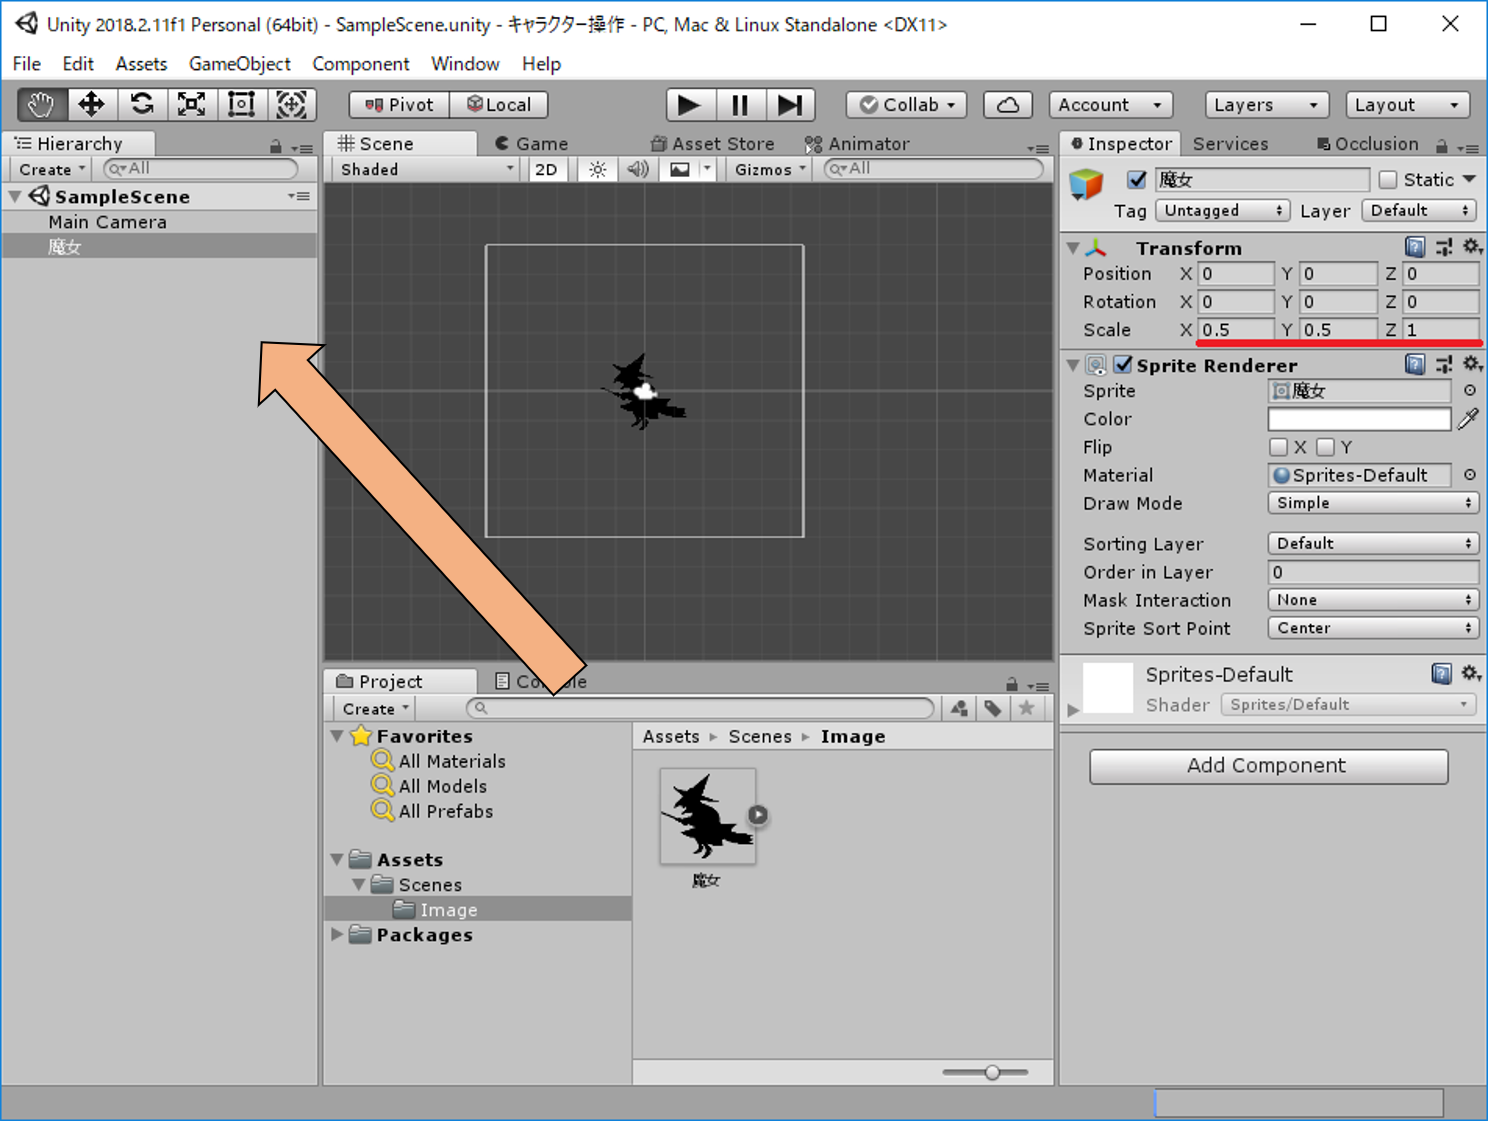The image size is (1488, 1121).
Task: Select the Rect Transform tool
Action: tap(241, 105)
